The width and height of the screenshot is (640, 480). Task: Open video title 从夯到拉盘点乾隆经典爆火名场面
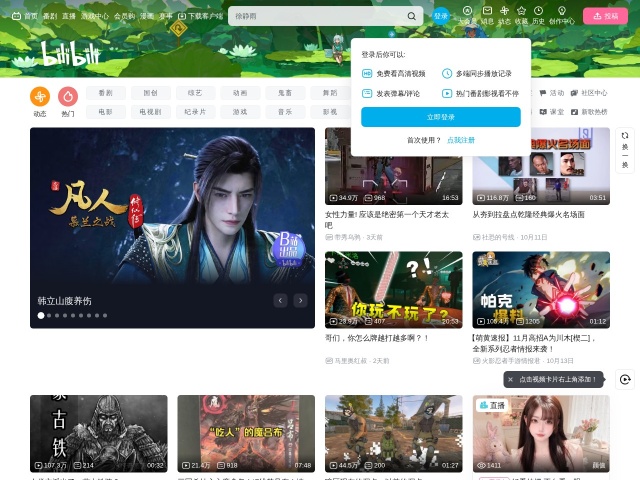coord(529,214)
